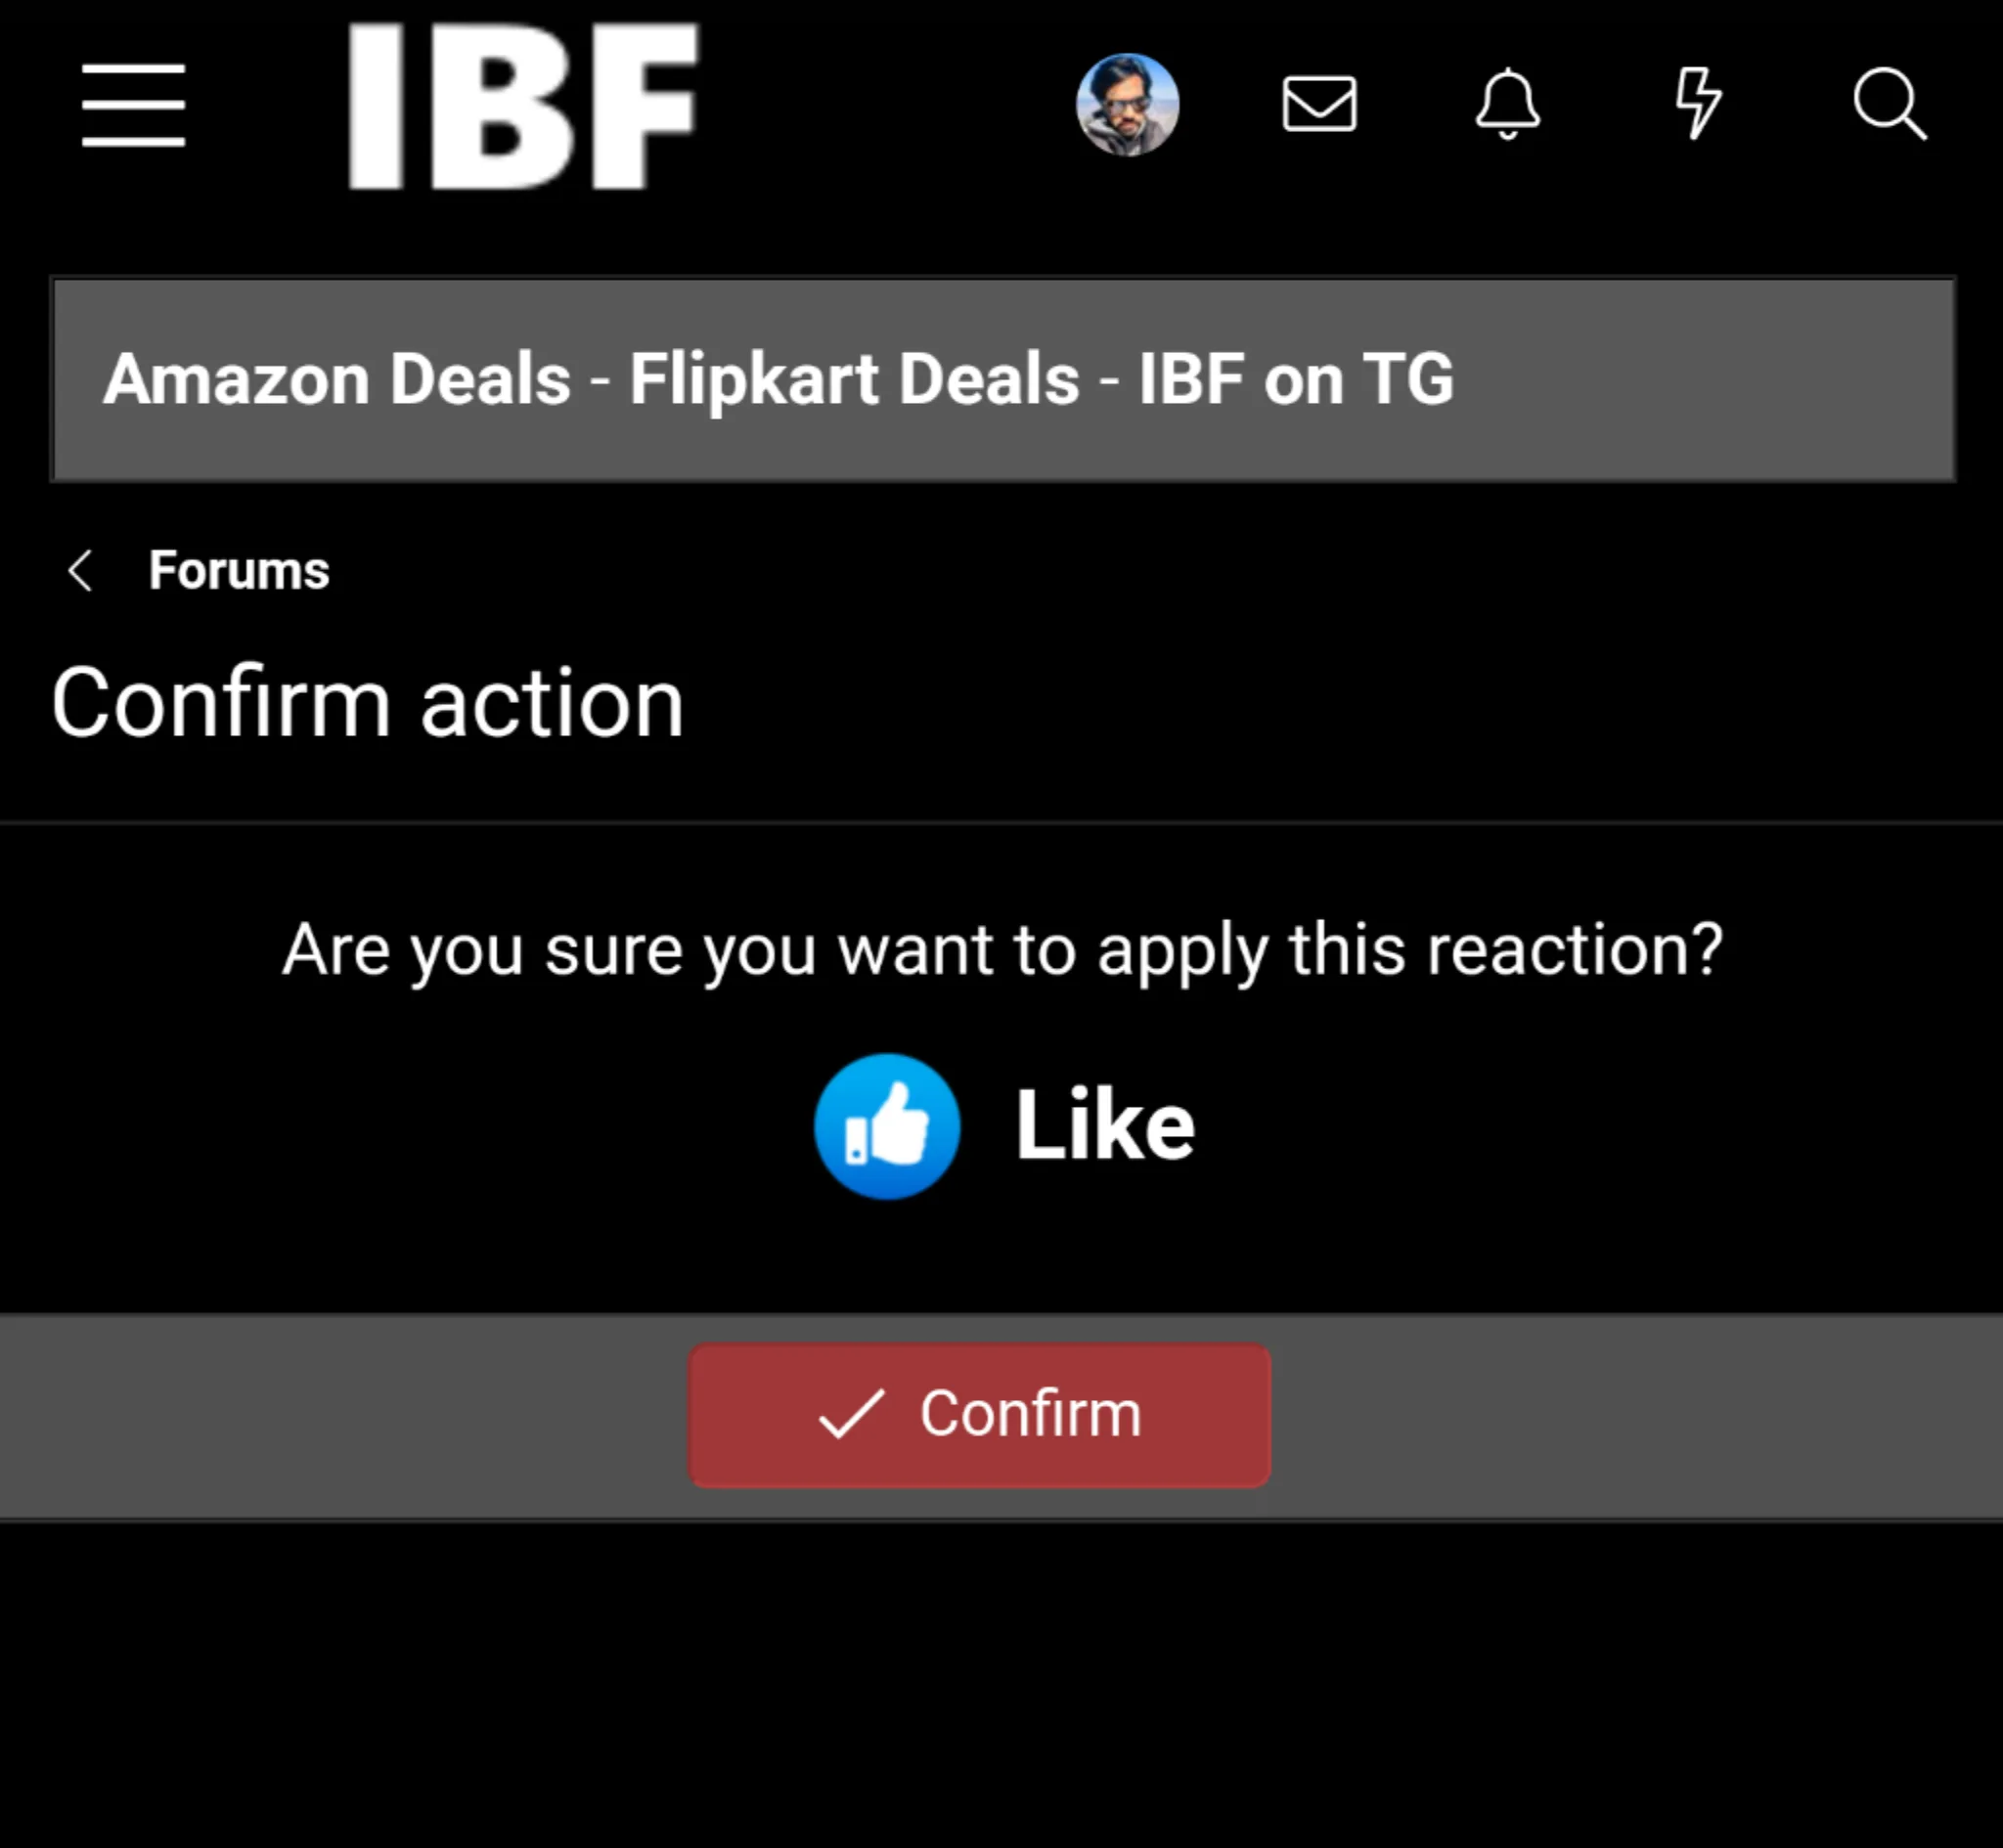
Task: Open the hamburger navigation menu
Action: [x=133, y=105]
